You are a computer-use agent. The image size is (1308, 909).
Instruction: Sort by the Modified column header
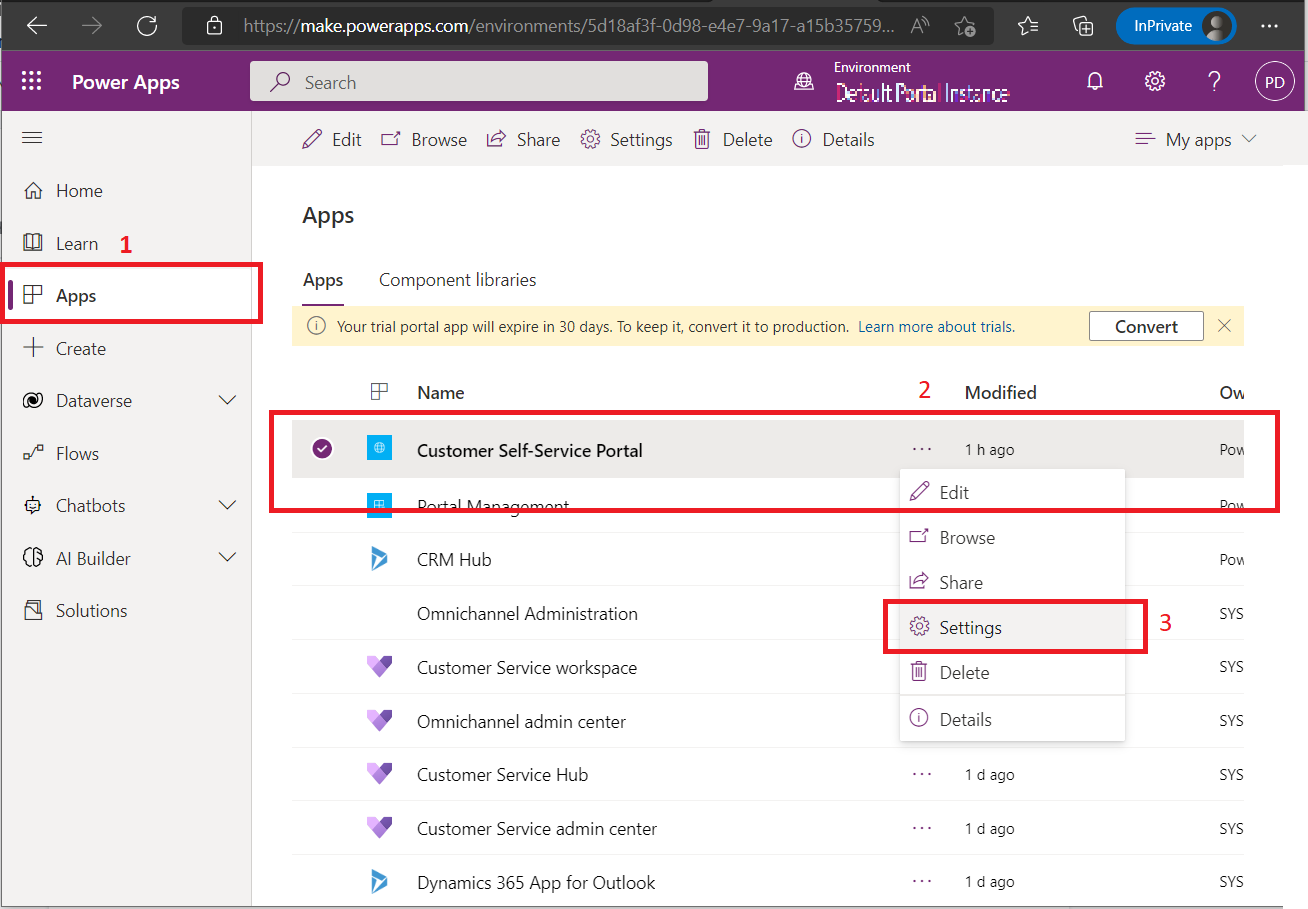click(1000, 393)
